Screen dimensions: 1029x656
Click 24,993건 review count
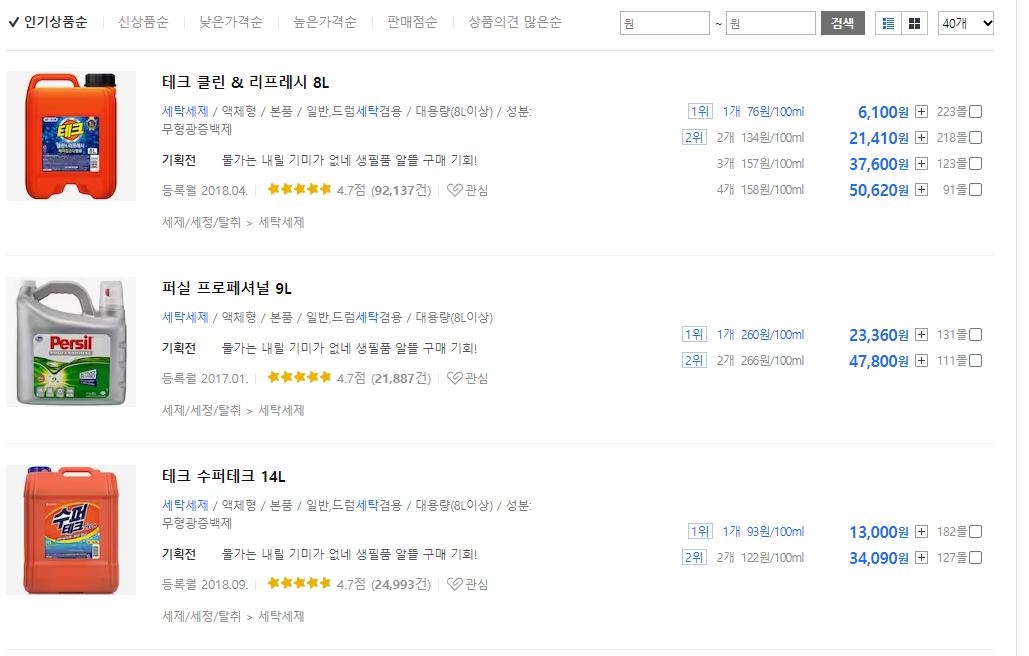click(401, 584)
